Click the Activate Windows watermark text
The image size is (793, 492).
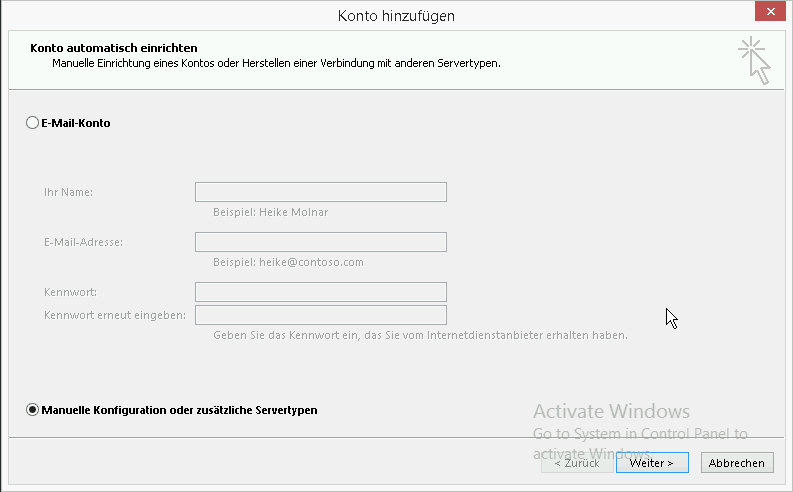point(611,411)
